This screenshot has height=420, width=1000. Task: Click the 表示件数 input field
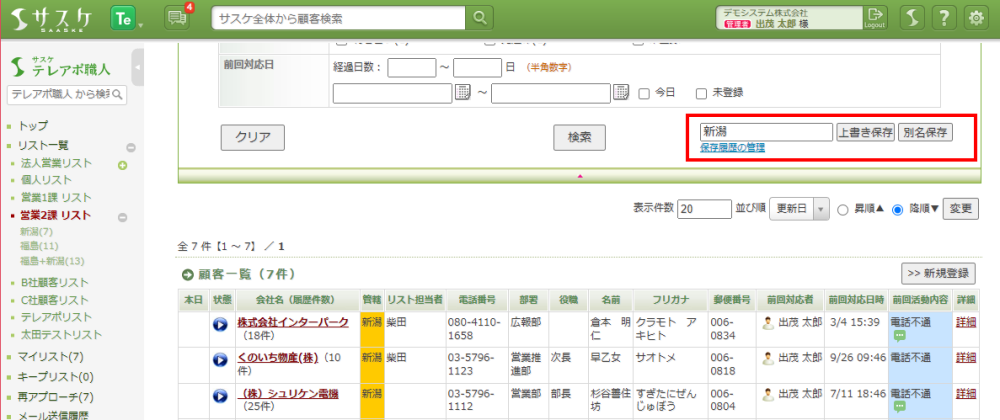point(704,209)
